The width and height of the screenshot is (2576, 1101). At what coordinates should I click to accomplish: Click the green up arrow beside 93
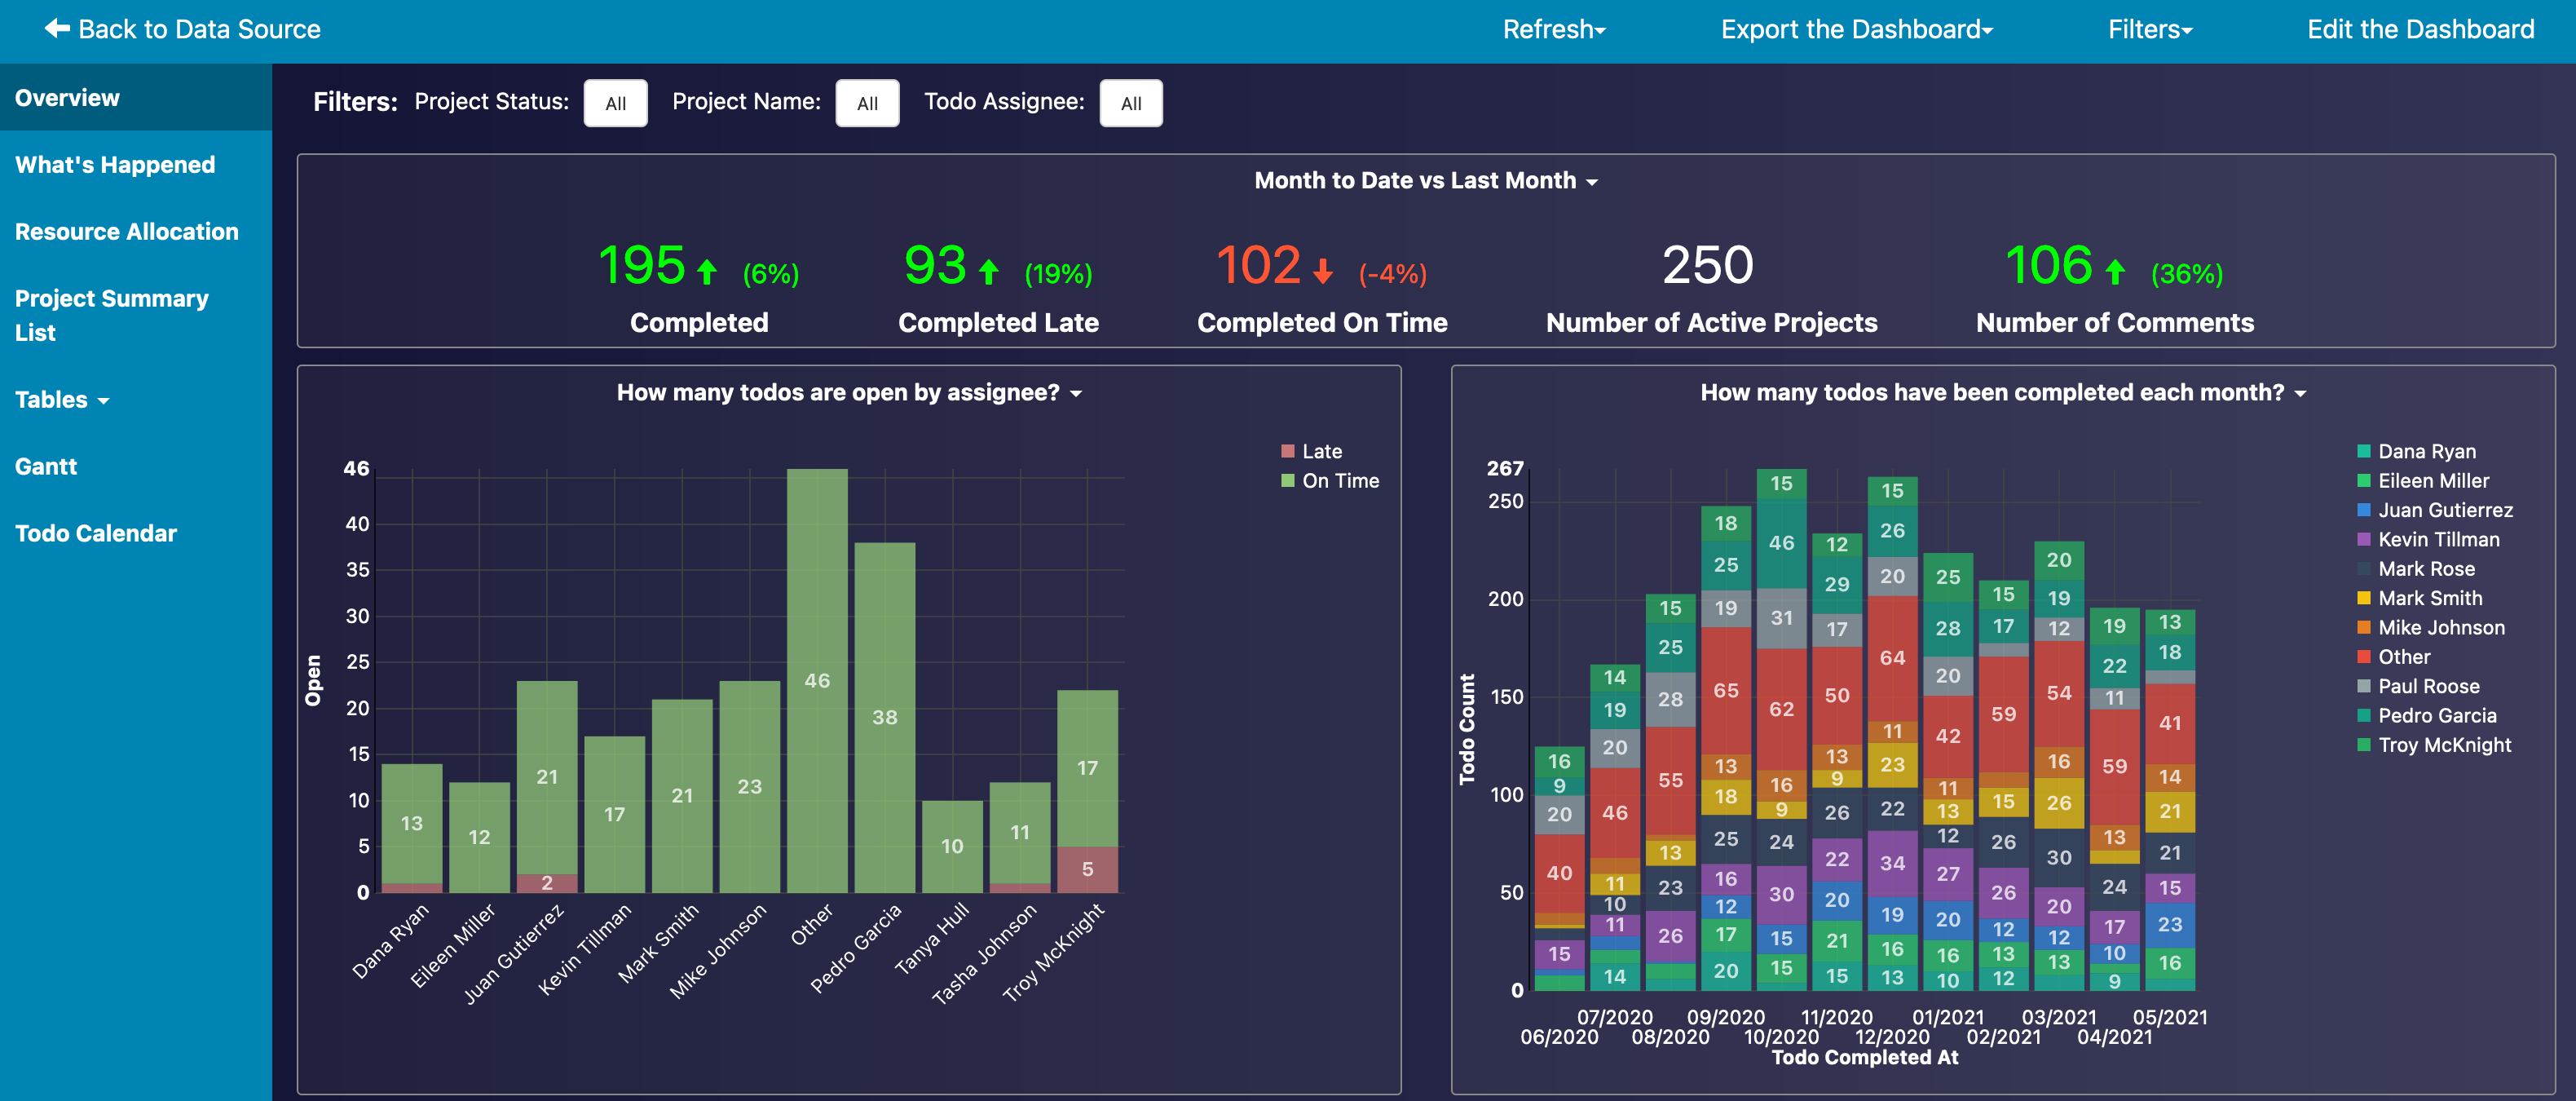point(989,271)
